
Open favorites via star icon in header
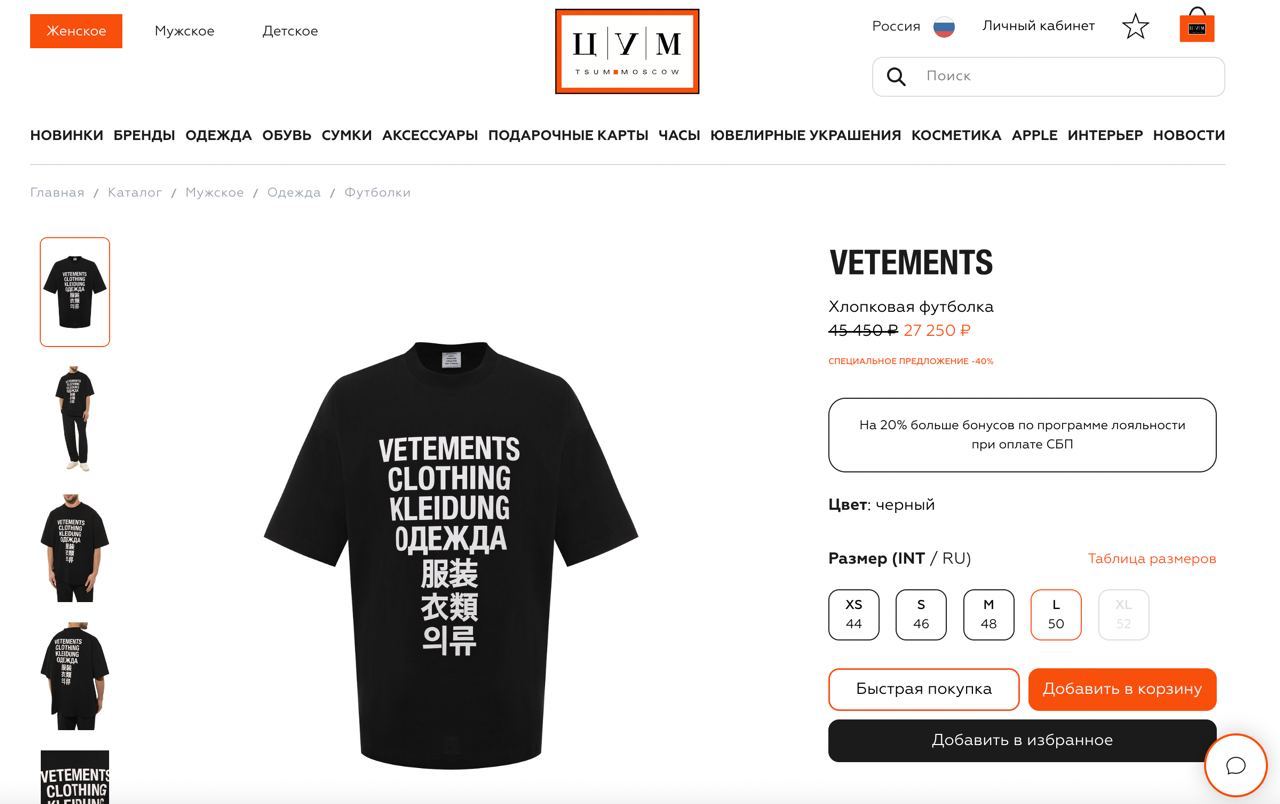pyautogui.click(x=1135, y=26)
